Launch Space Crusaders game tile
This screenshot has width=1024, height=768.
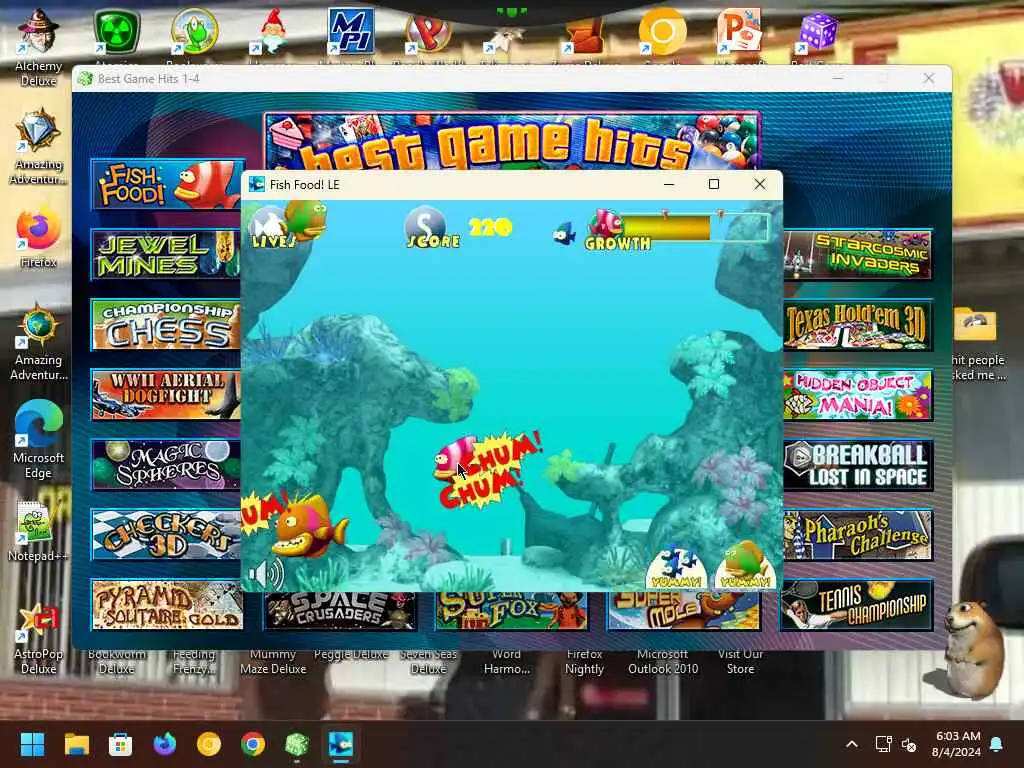[340, 611]
